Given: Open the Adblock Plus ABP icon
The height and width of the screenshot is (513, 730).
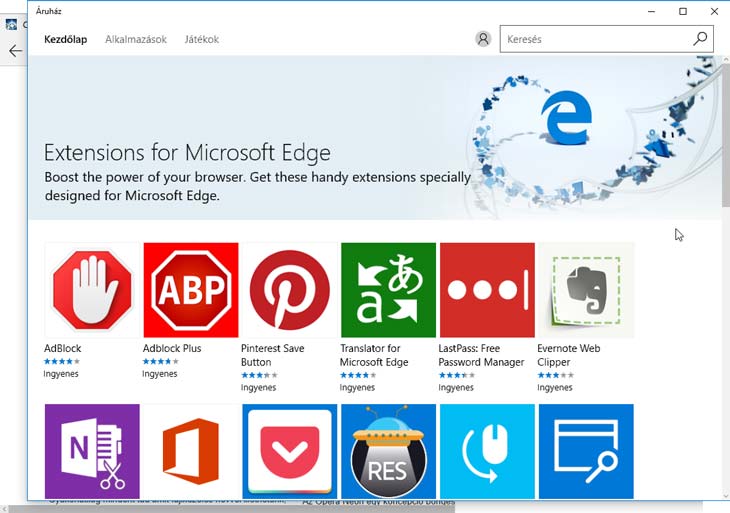Looking at the screenshot, I should coord(191,289).
